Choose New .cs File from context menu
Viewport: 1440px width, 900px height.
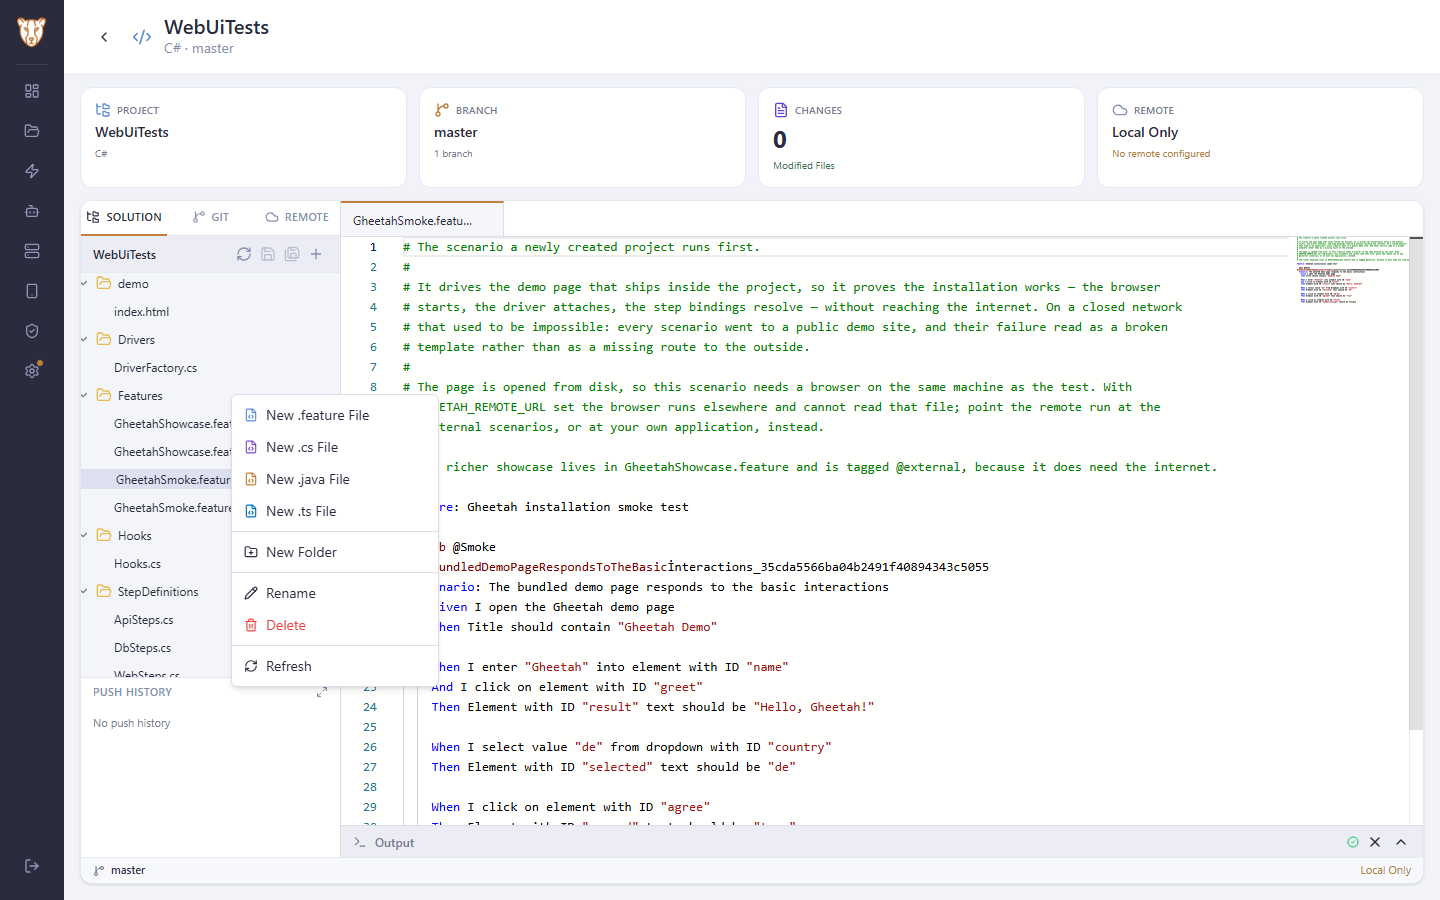click(x=335, y=447)
